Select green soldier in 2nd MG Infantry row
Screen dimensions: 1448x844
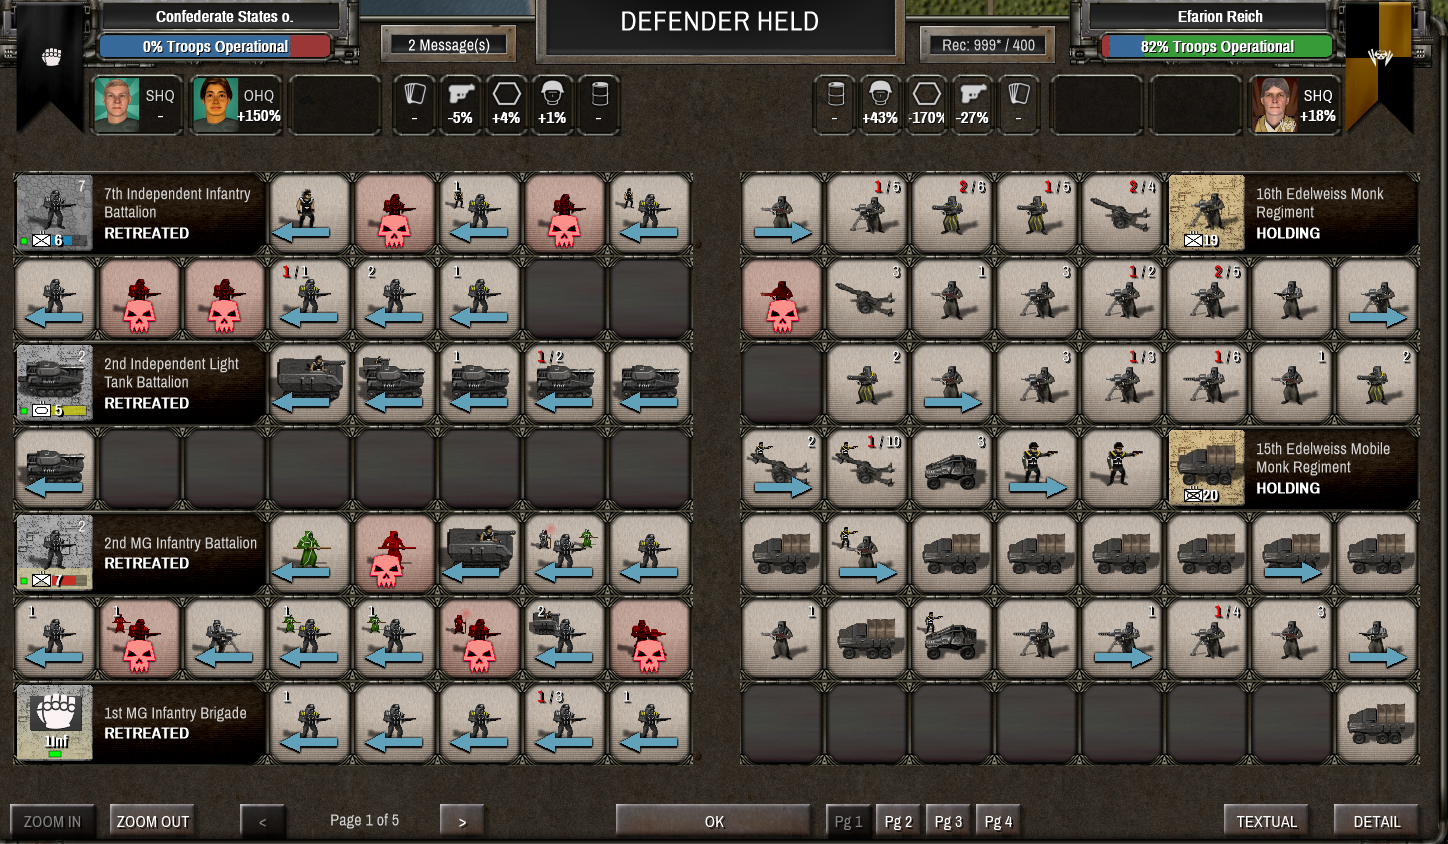tap(310, 553)
